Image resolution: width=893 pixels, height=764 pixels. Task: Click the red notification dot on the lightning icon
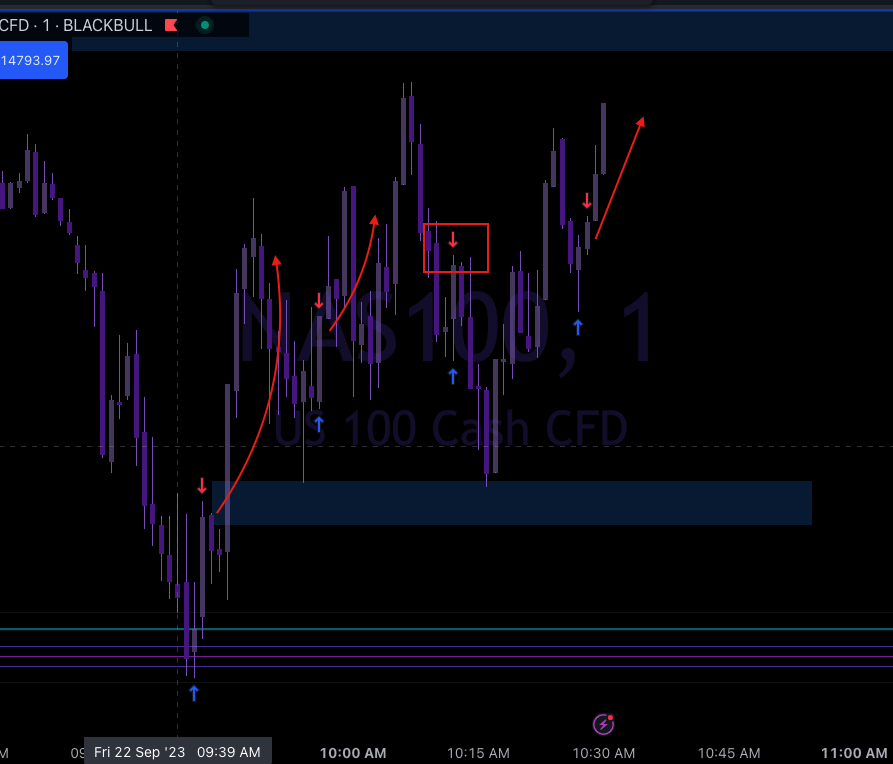click(609, 717)
